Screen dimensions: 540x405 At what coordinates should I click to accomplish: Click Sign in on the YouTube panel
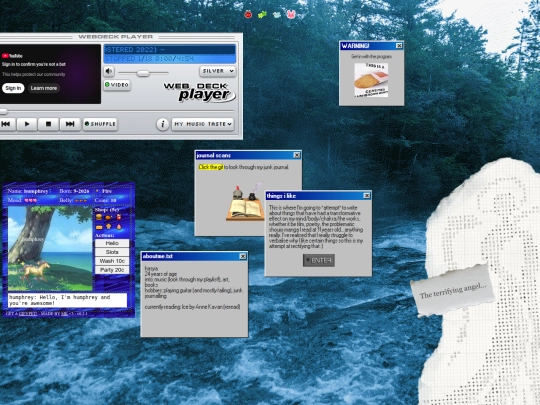click(x=13, y=88)
